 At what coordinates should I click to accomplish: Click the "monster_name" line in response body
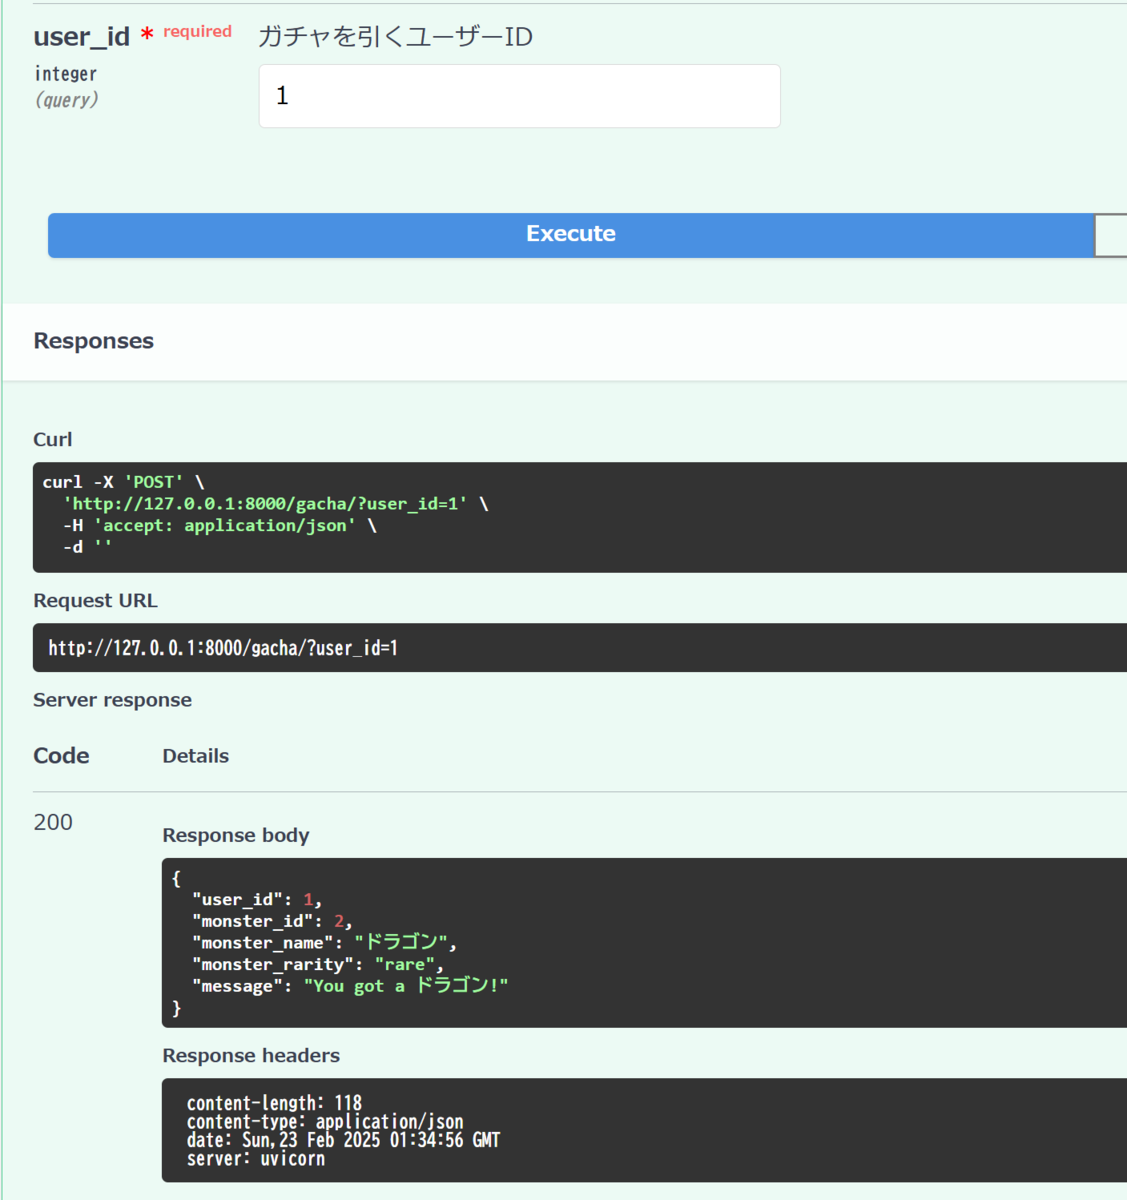click(324, 942)
